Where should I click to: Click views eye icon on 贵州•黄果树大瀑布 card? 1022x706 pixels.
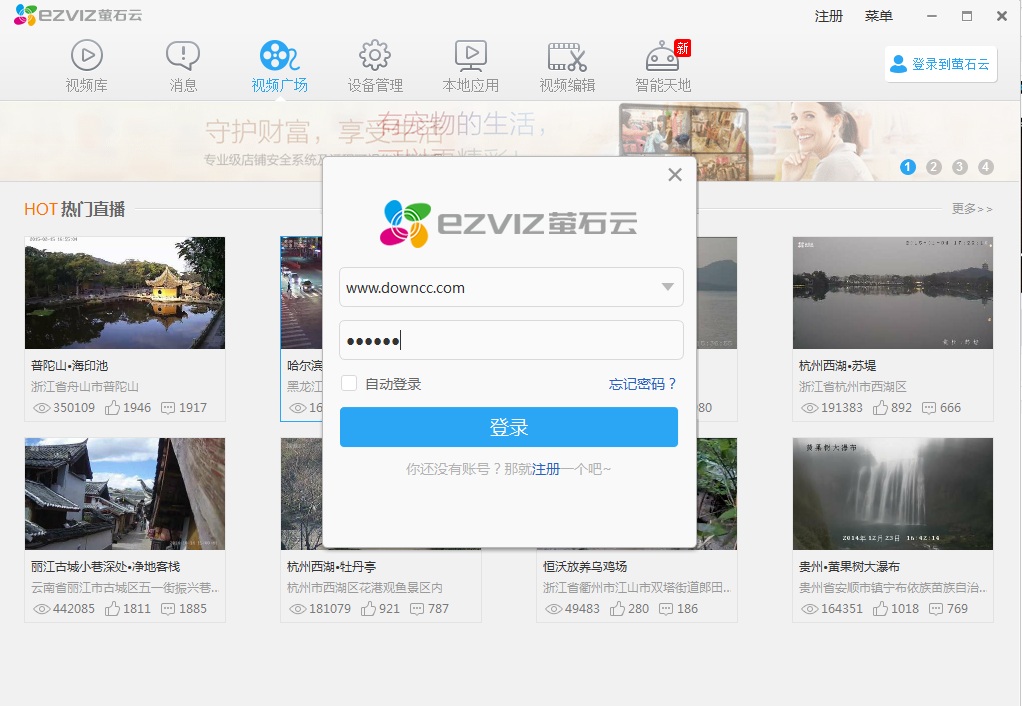[810, 609]
